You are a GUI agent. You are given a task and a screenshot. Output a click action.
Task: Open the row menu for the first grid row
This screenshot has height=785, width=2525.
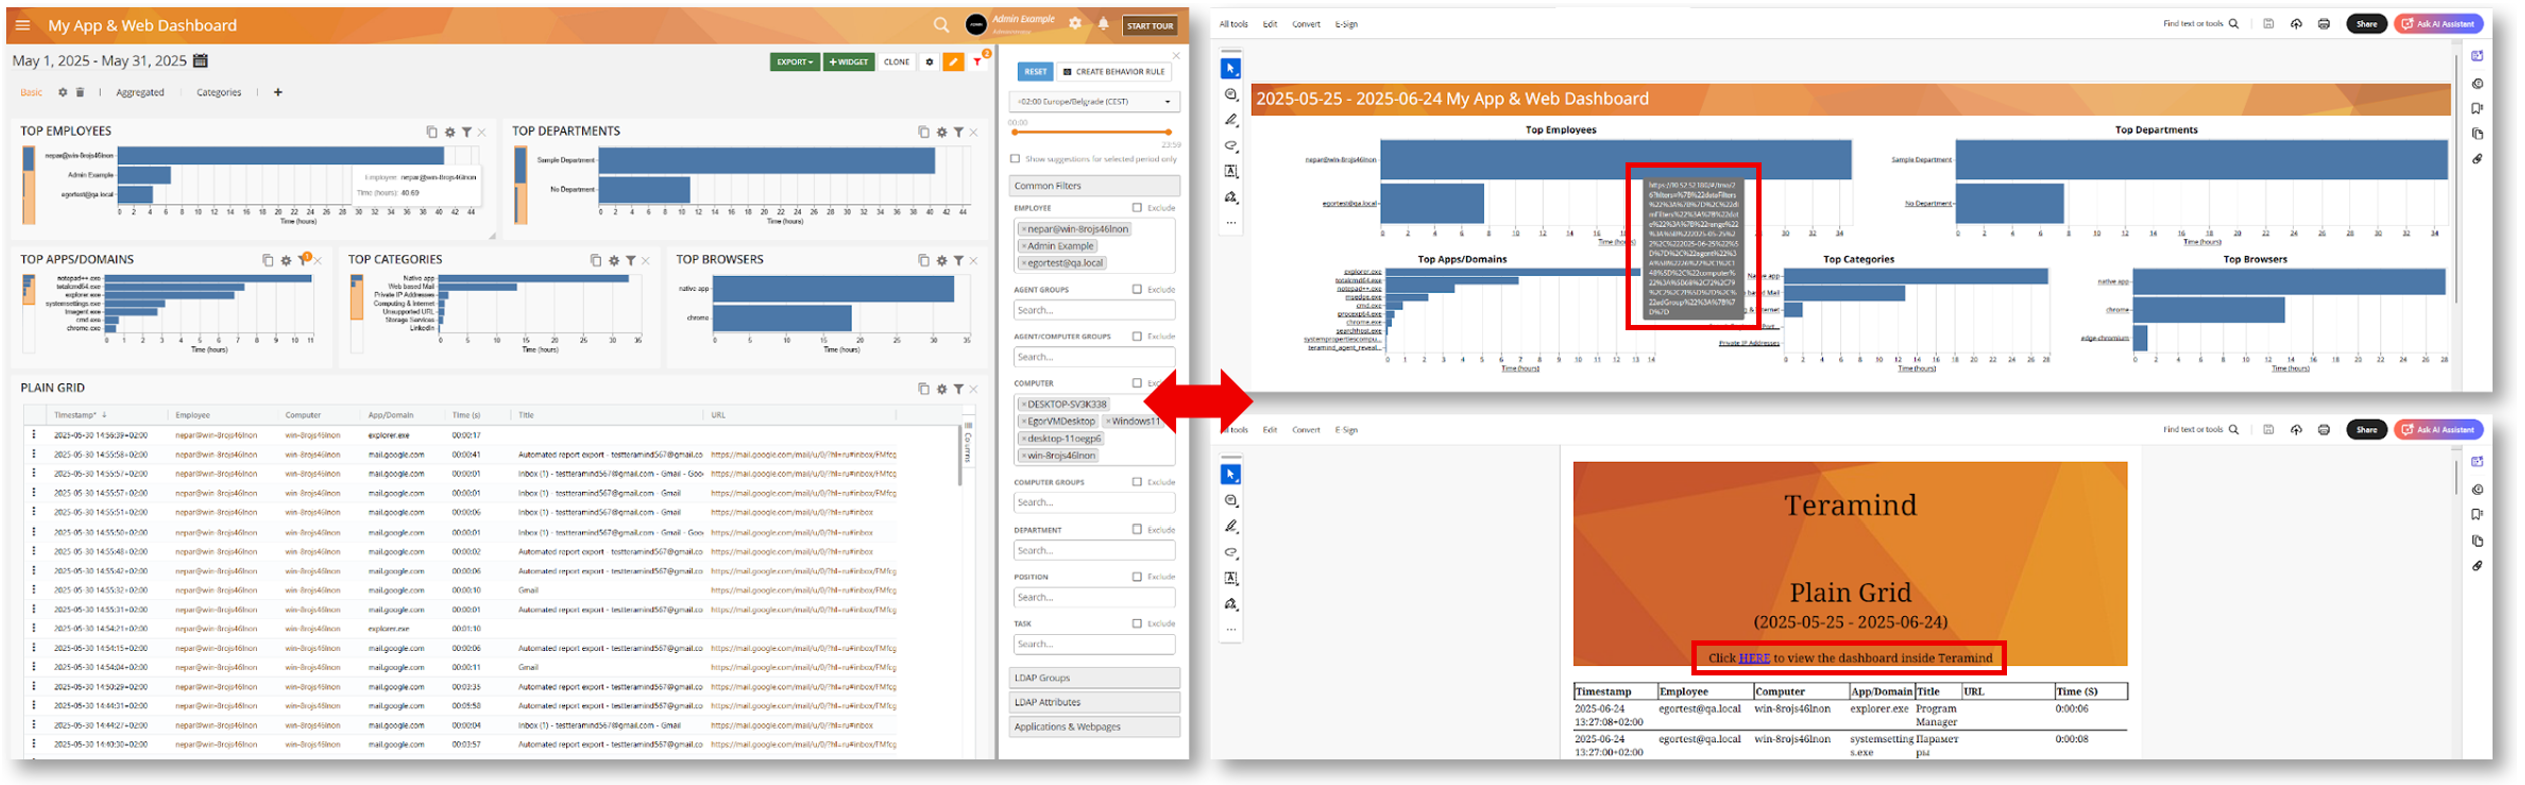pyautogui.click(x=33, y=435)
